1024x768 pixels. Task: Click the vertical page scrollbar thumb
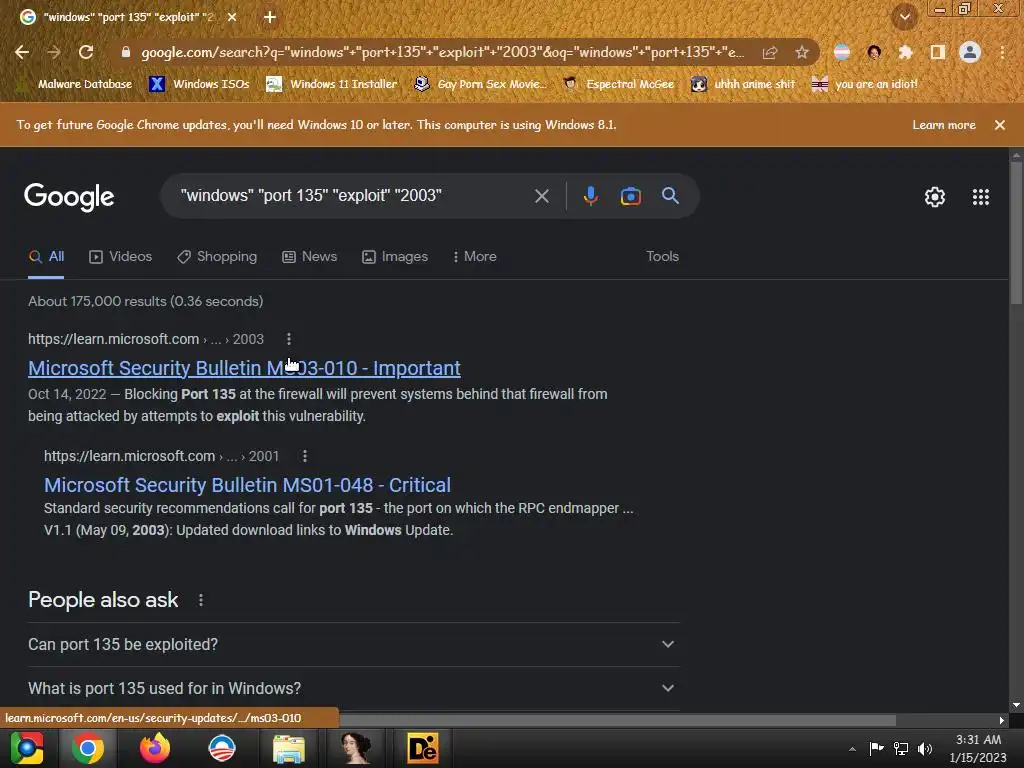[x=1016, y=232]
